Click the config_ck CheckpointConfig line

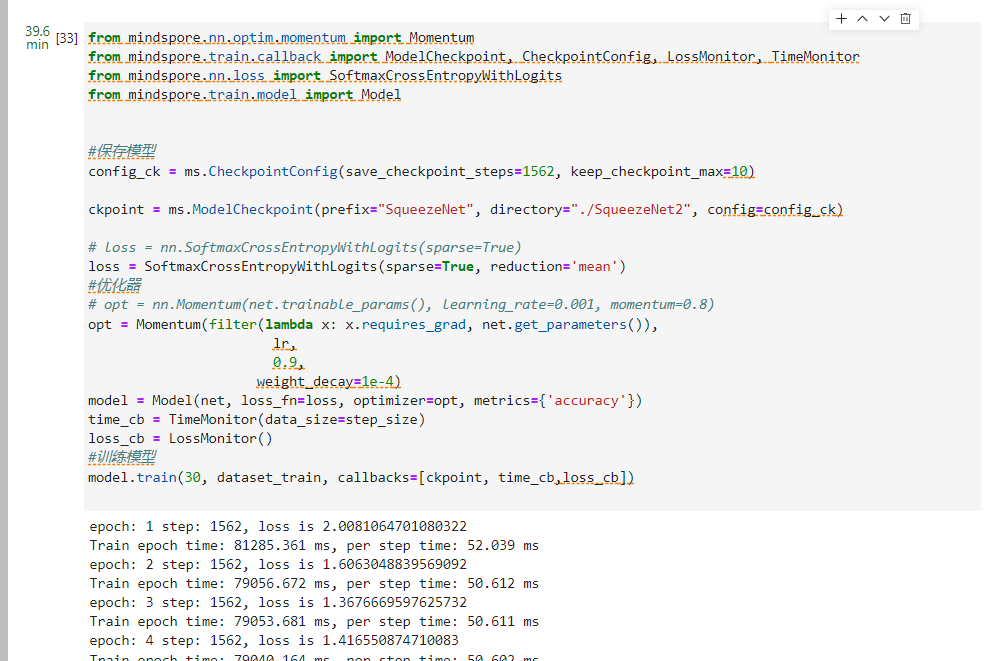pos(421,172)
